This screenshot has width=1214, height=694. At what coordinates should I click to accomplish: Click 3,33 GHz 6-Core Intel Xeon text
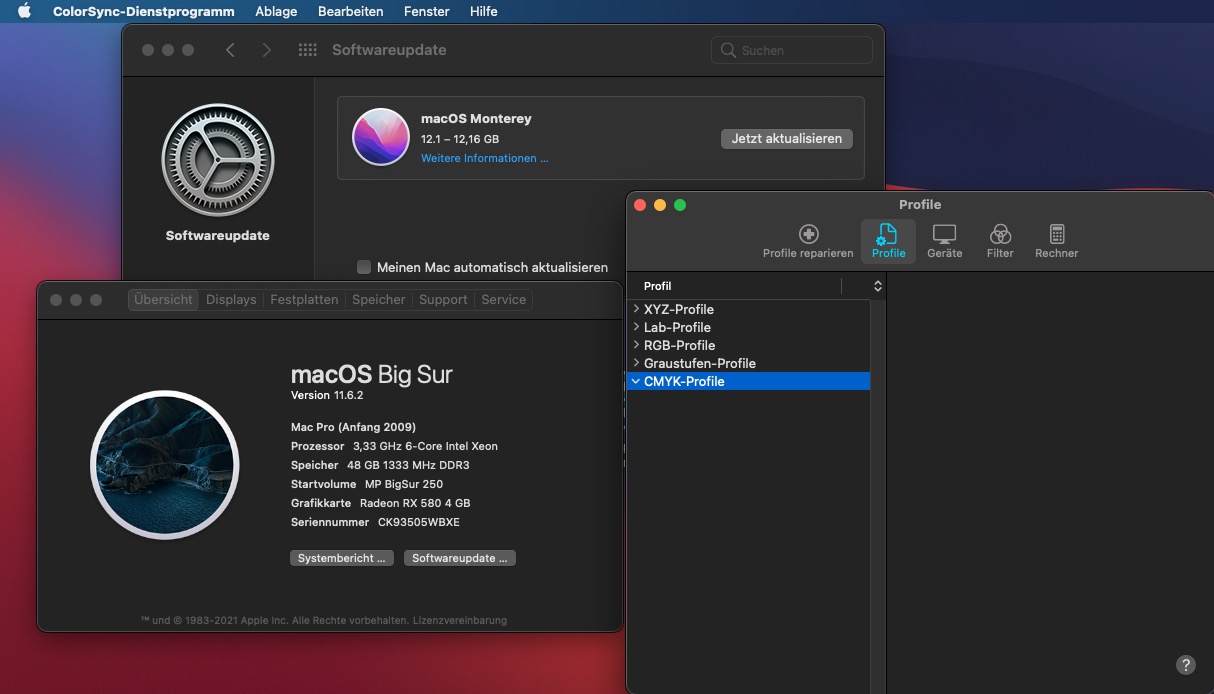[425, 446]
